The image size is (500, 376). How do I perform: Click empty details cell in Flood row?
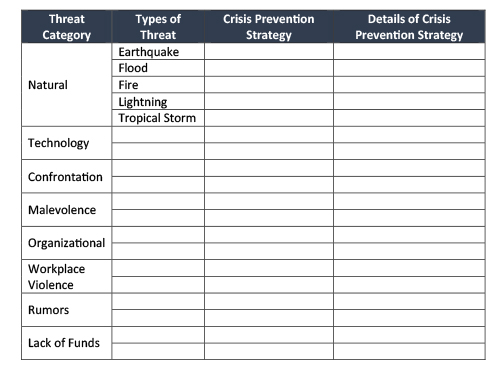[x=409, y=68]
